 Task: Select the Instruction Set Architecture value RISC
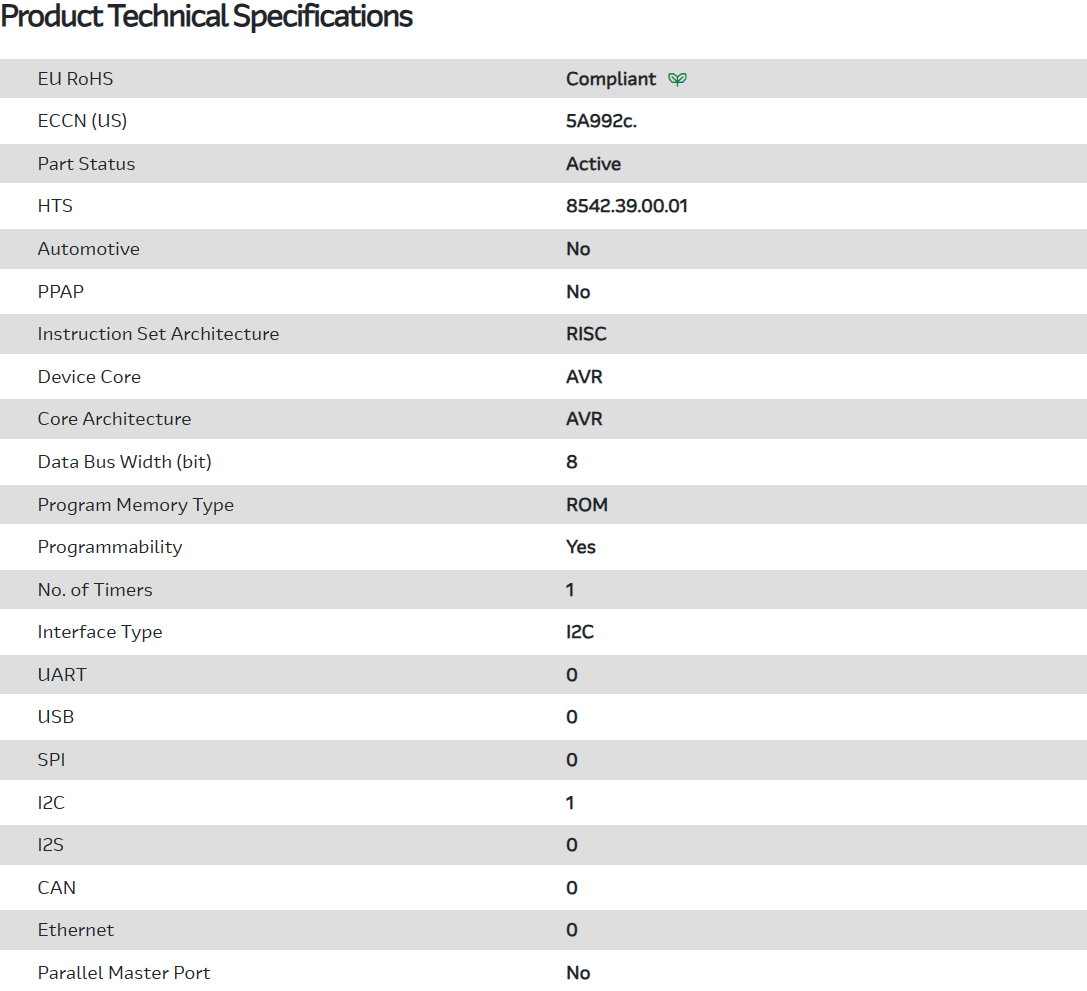pos(586,334)
